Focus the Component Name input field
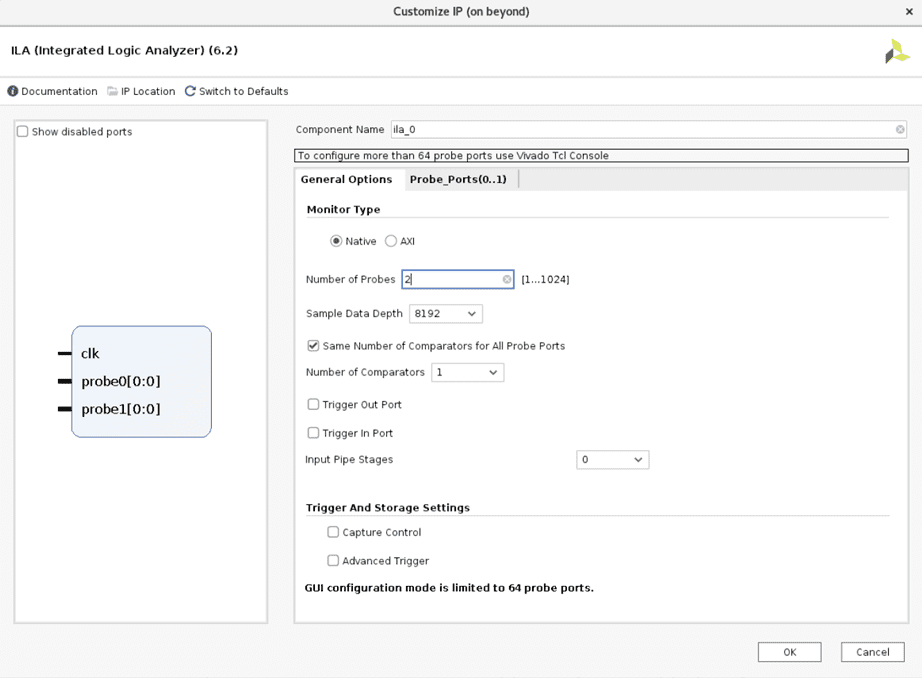 [x=649, y=129]
